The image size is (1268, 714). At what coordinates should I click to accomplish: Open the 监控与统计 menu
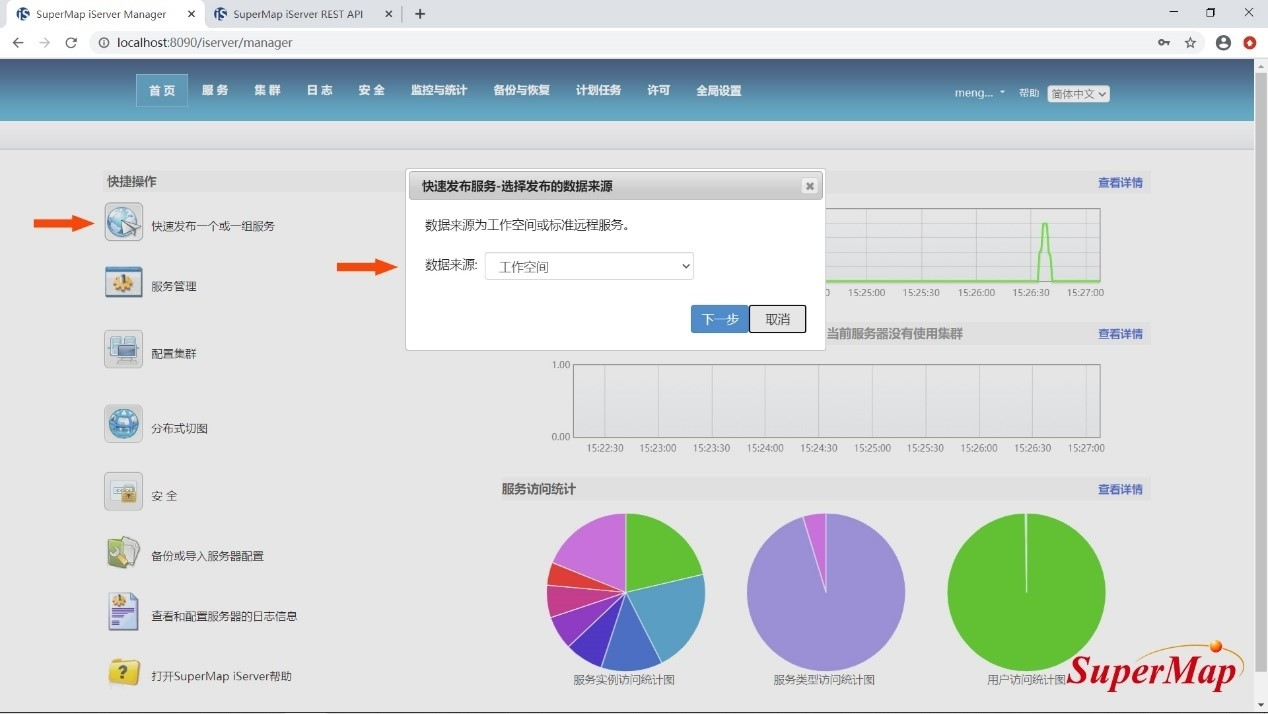439,90
